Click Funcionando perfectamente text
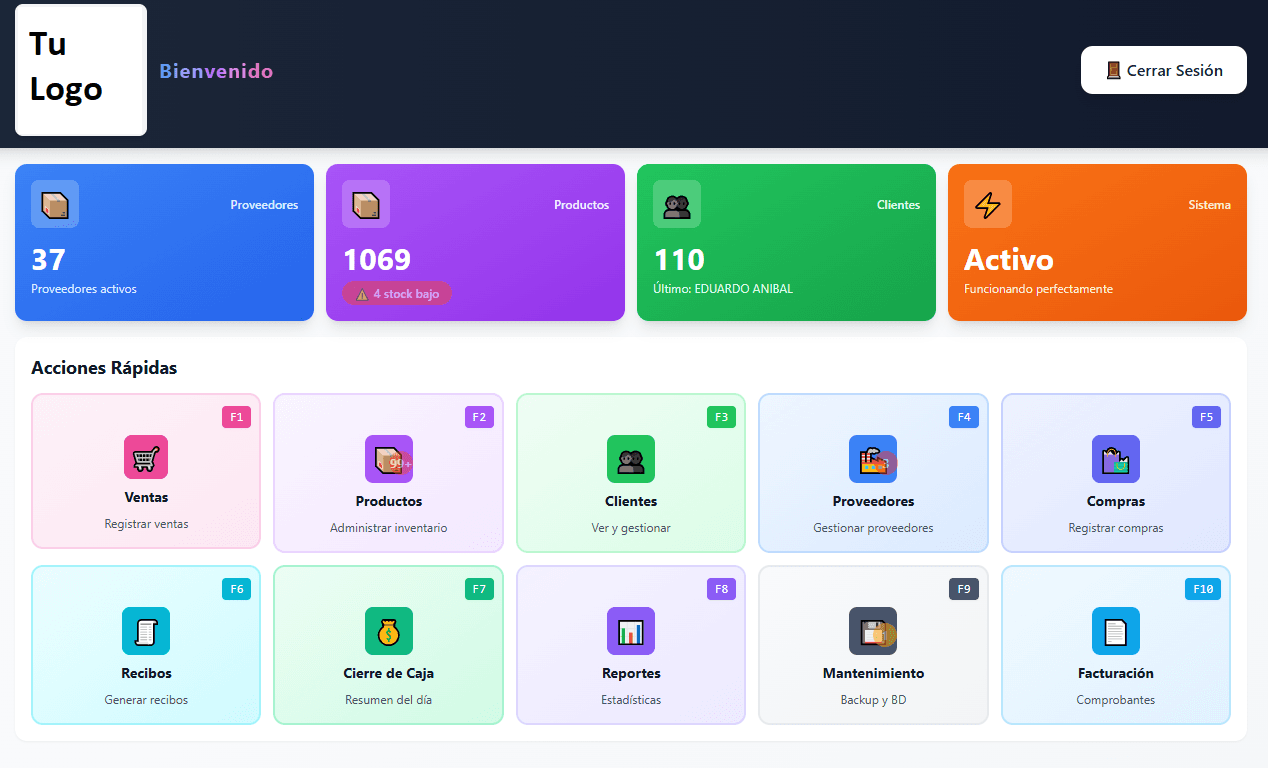 [x=1038, y=289]
